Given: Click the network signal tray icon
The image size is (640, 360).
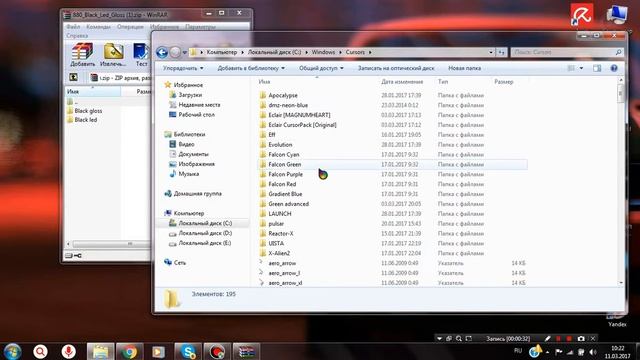Looking at the screenshot, I should [x=570, y=352].
